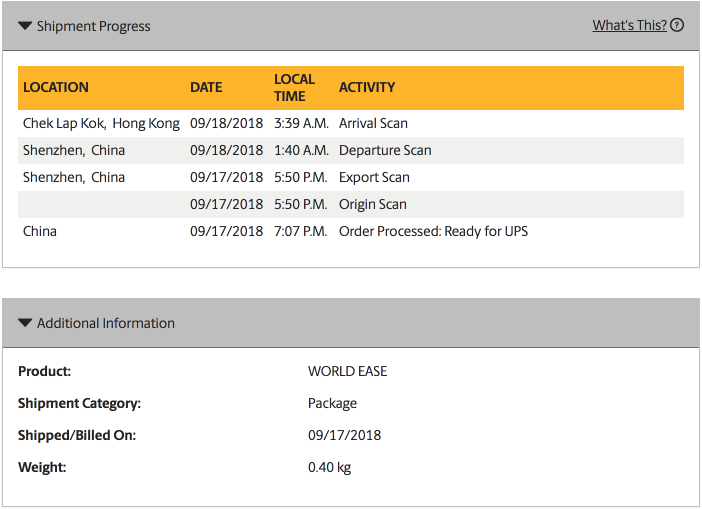Image resolution: width=702 pixels, height=509 pixels.
Task: Click the Shipped/Billed On date 09/17/2018
Action: 344,435
